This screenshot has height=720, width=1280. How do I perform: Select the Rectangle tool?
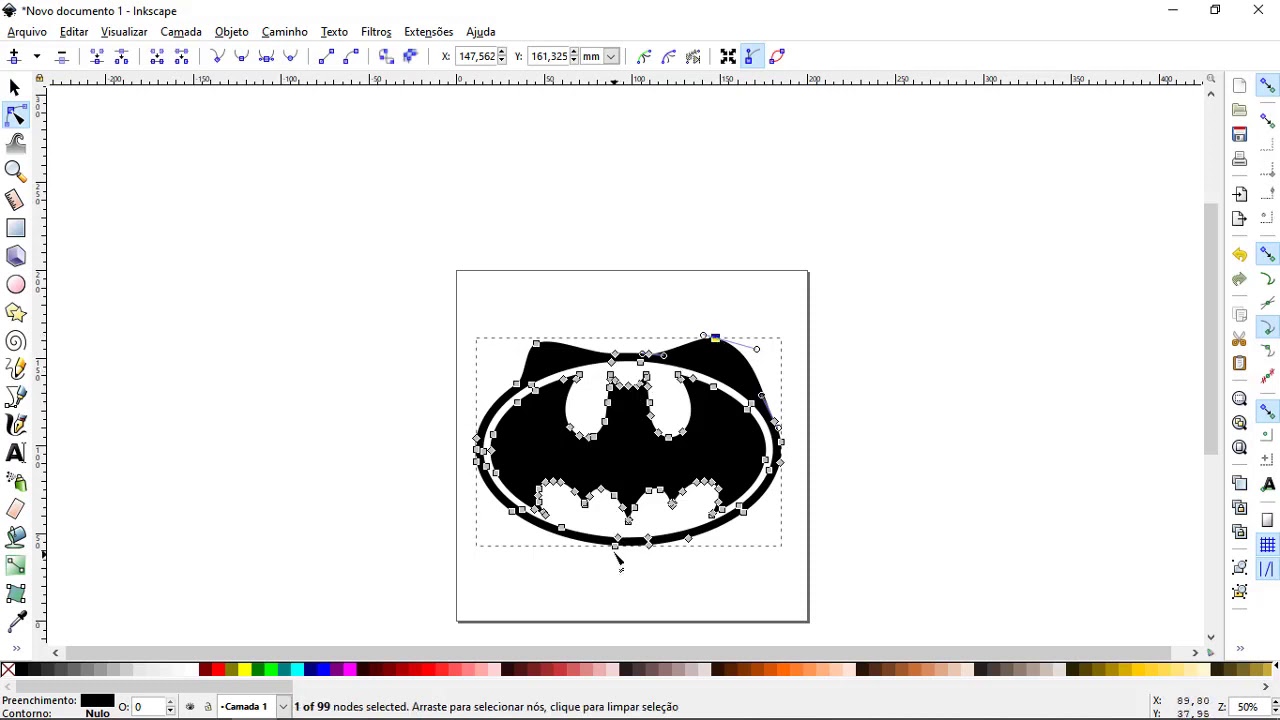[x=15, y=228]
